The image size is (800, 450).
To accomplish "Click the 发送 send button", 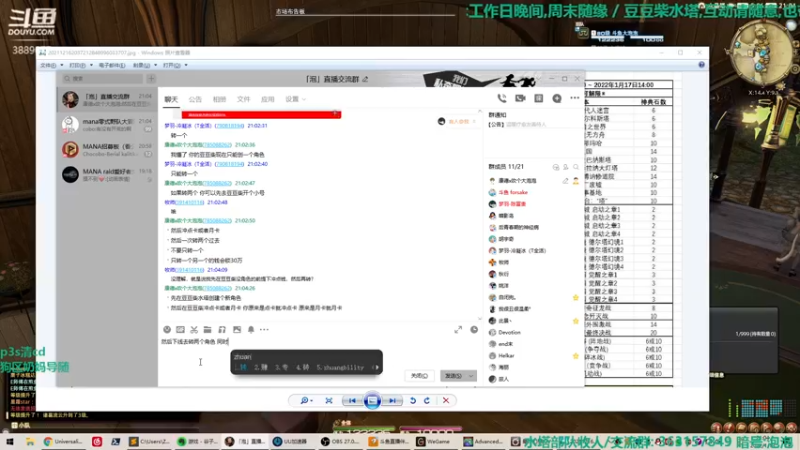I will 453,376.
